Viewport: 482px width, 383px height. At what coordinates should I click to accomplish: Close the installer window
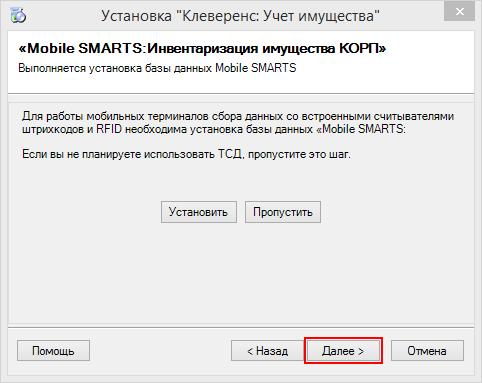pyautogui.click(x=459, y=12)
